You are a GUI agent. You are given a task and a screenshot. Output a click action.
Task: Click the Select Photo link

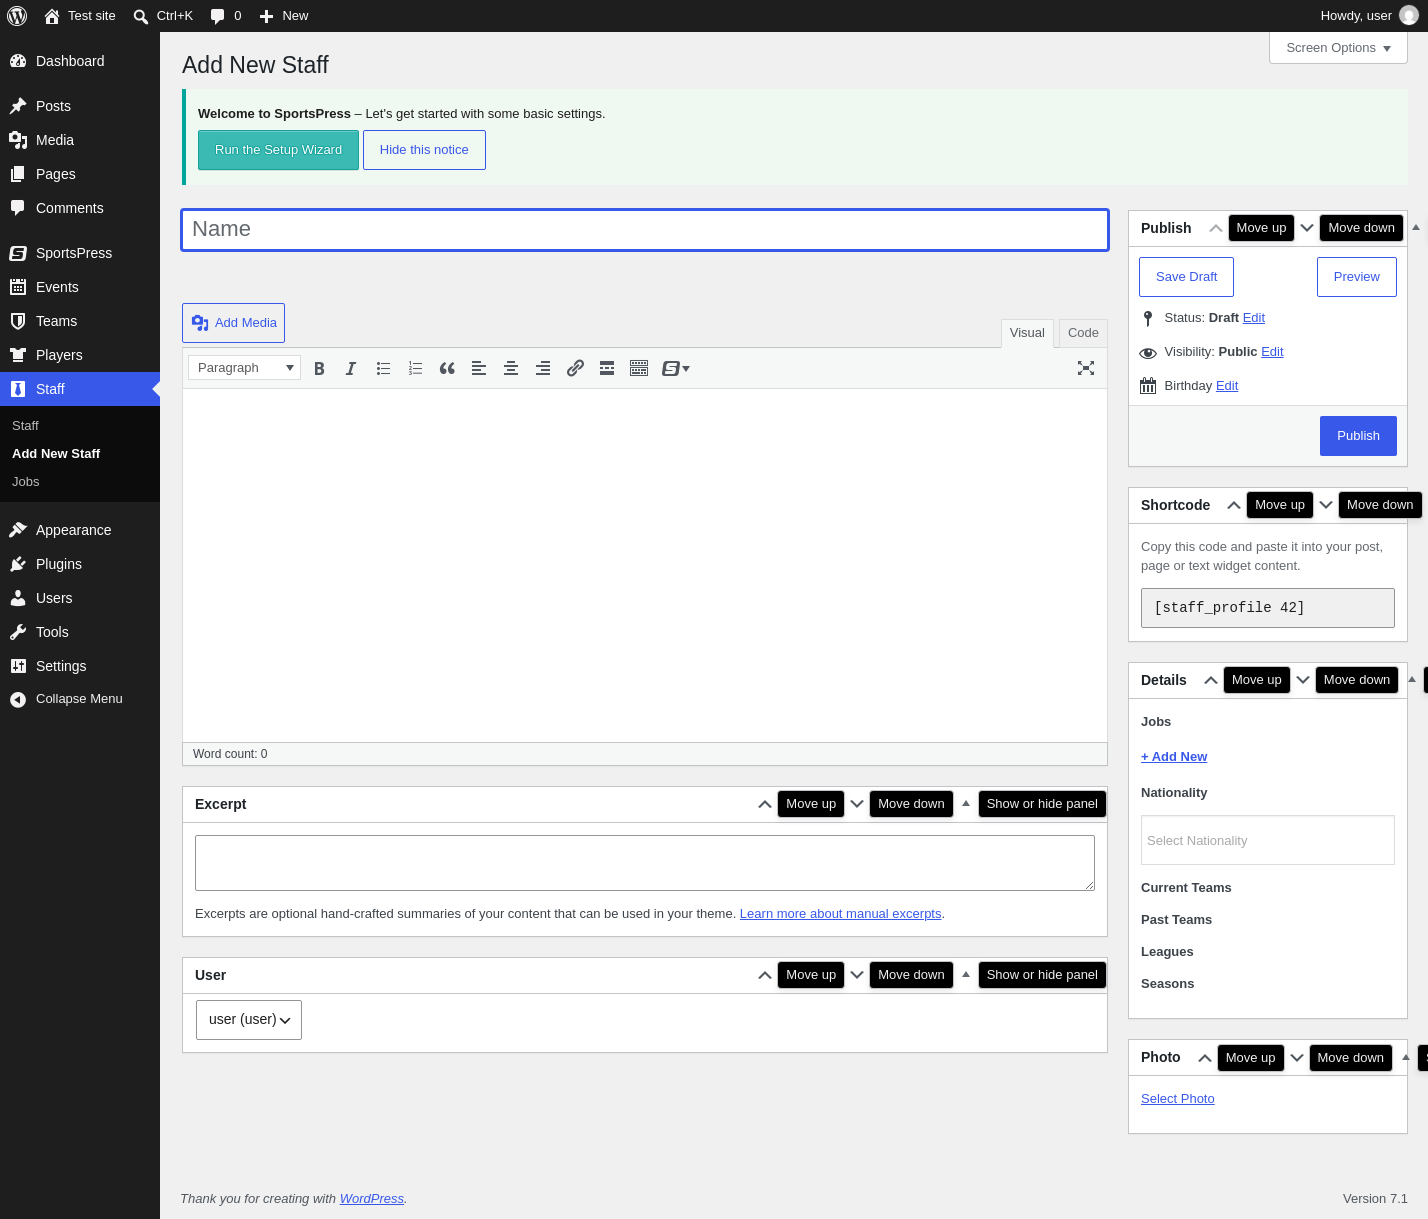point(1178,1099)
